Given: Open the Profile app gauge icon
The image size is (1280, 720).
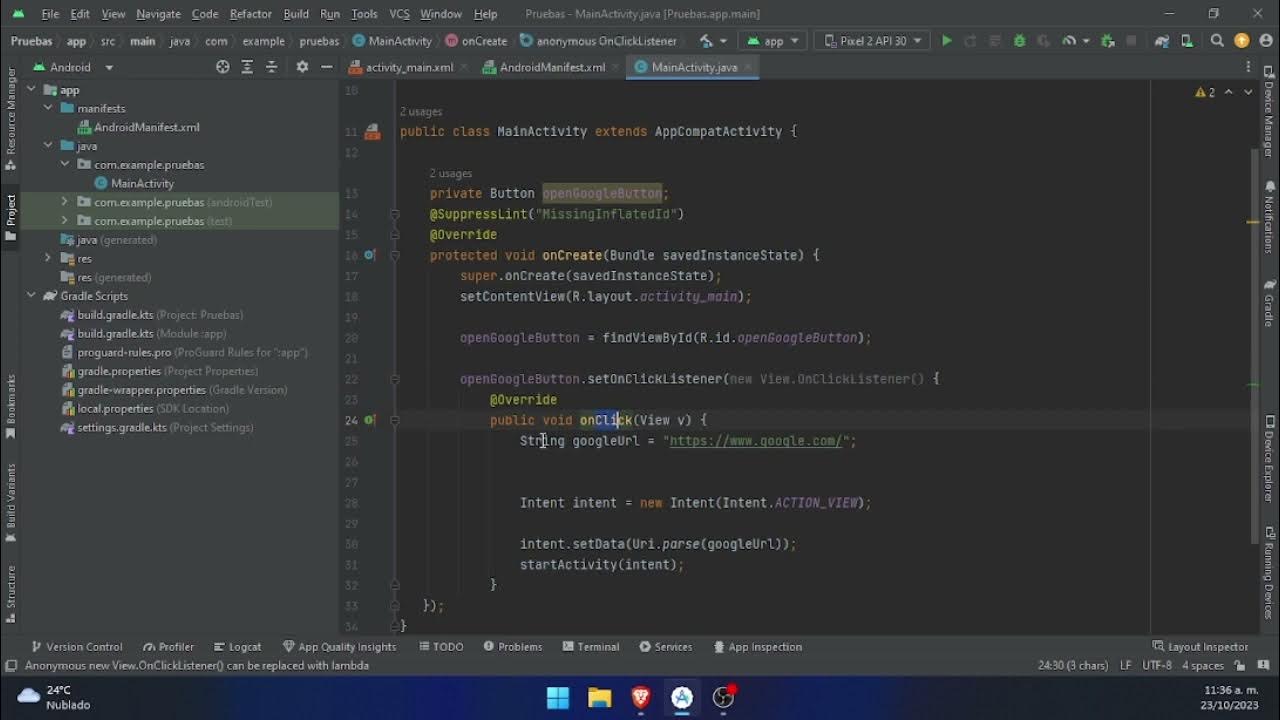Looking at the screenshot, I should tap(1068, 41).
